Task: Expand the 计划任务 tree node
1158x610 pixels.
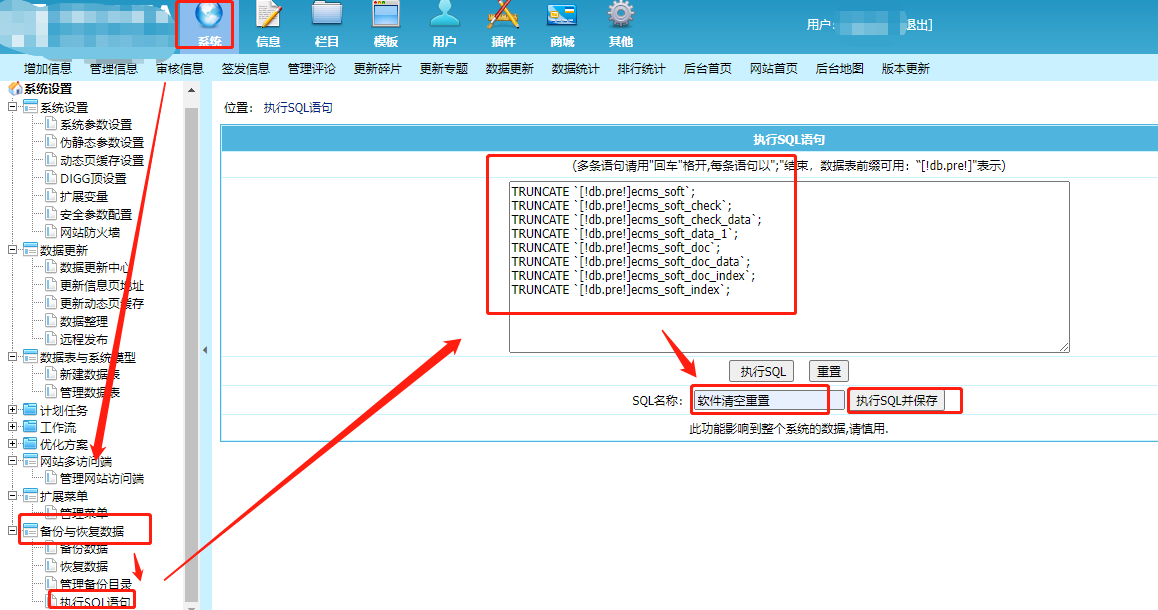Action: click(x=13, y=410)
